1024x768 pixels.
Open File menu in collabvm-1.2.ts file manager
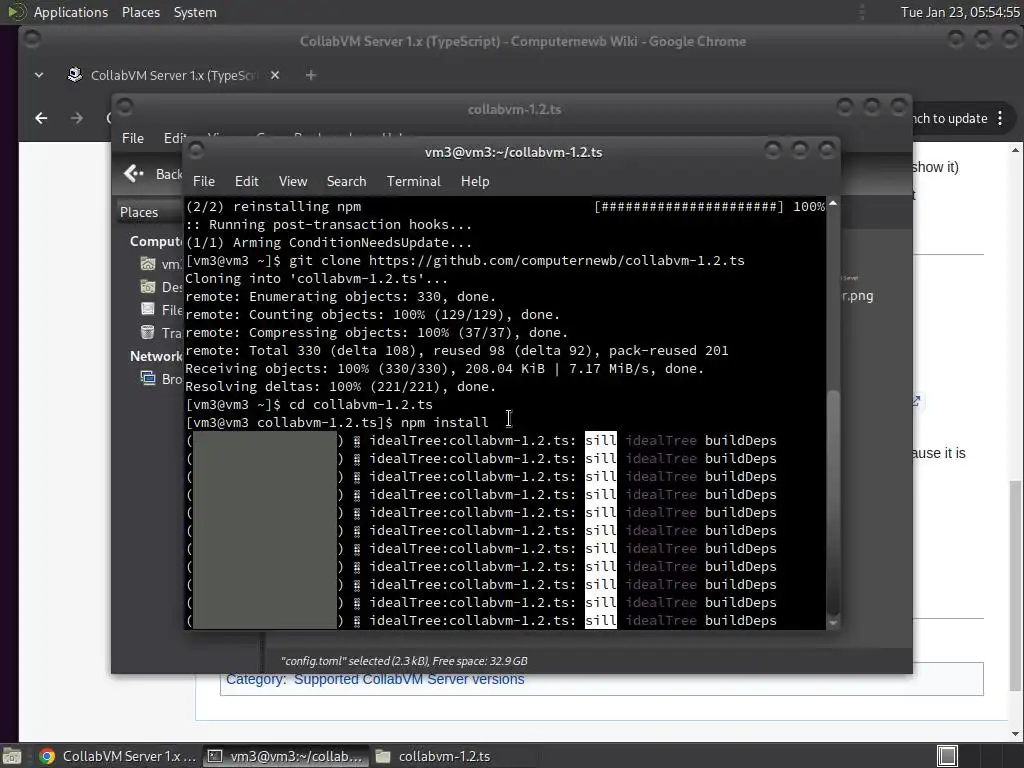click(133, 138)
